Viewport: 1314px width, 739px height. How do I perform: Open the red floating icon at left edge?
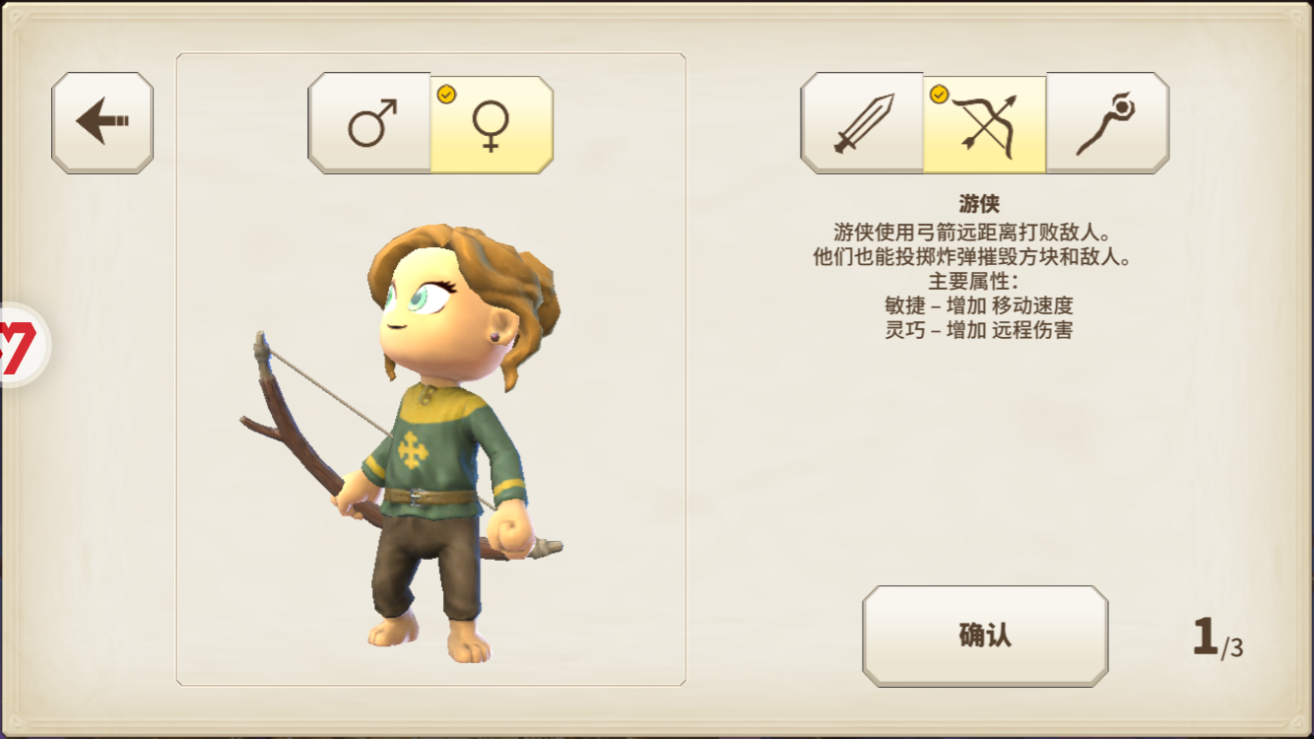click(x=20, y=345)
